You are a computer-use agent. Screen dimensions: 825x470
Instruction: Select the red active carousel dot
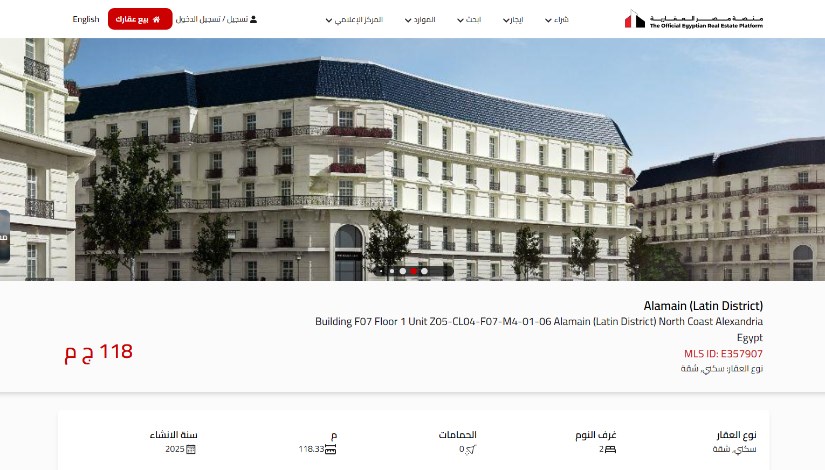click(414, 272)
